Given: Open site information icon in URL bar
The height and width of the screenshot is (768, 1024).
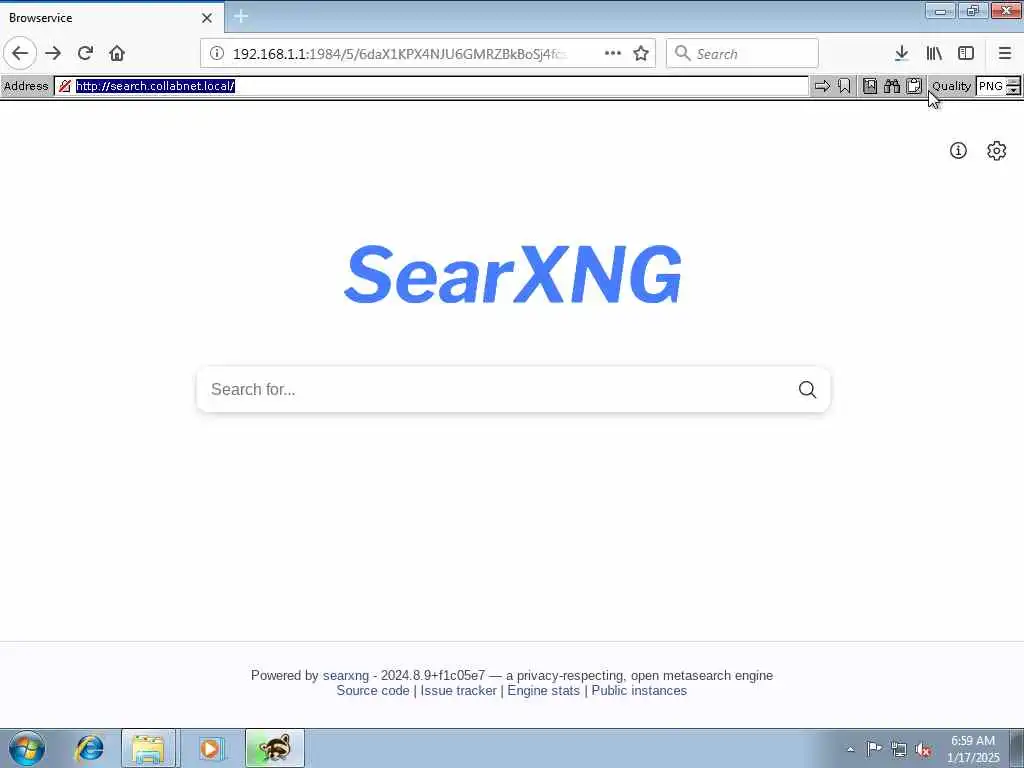Looking at the screenshot, I should pos(217,54).
